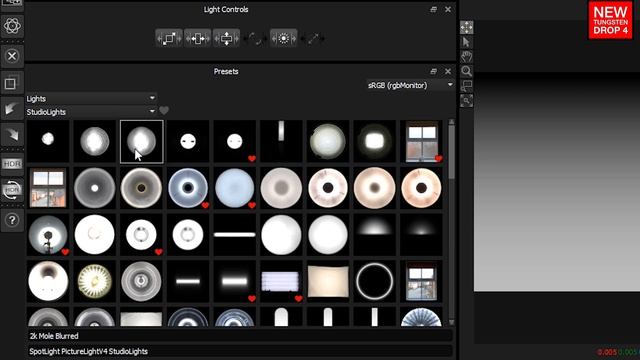Screen dimensions: 640x360
Task: Select the cream fabric softbox thumbnail
Action: pyautogui.click(x=328, y=281)
